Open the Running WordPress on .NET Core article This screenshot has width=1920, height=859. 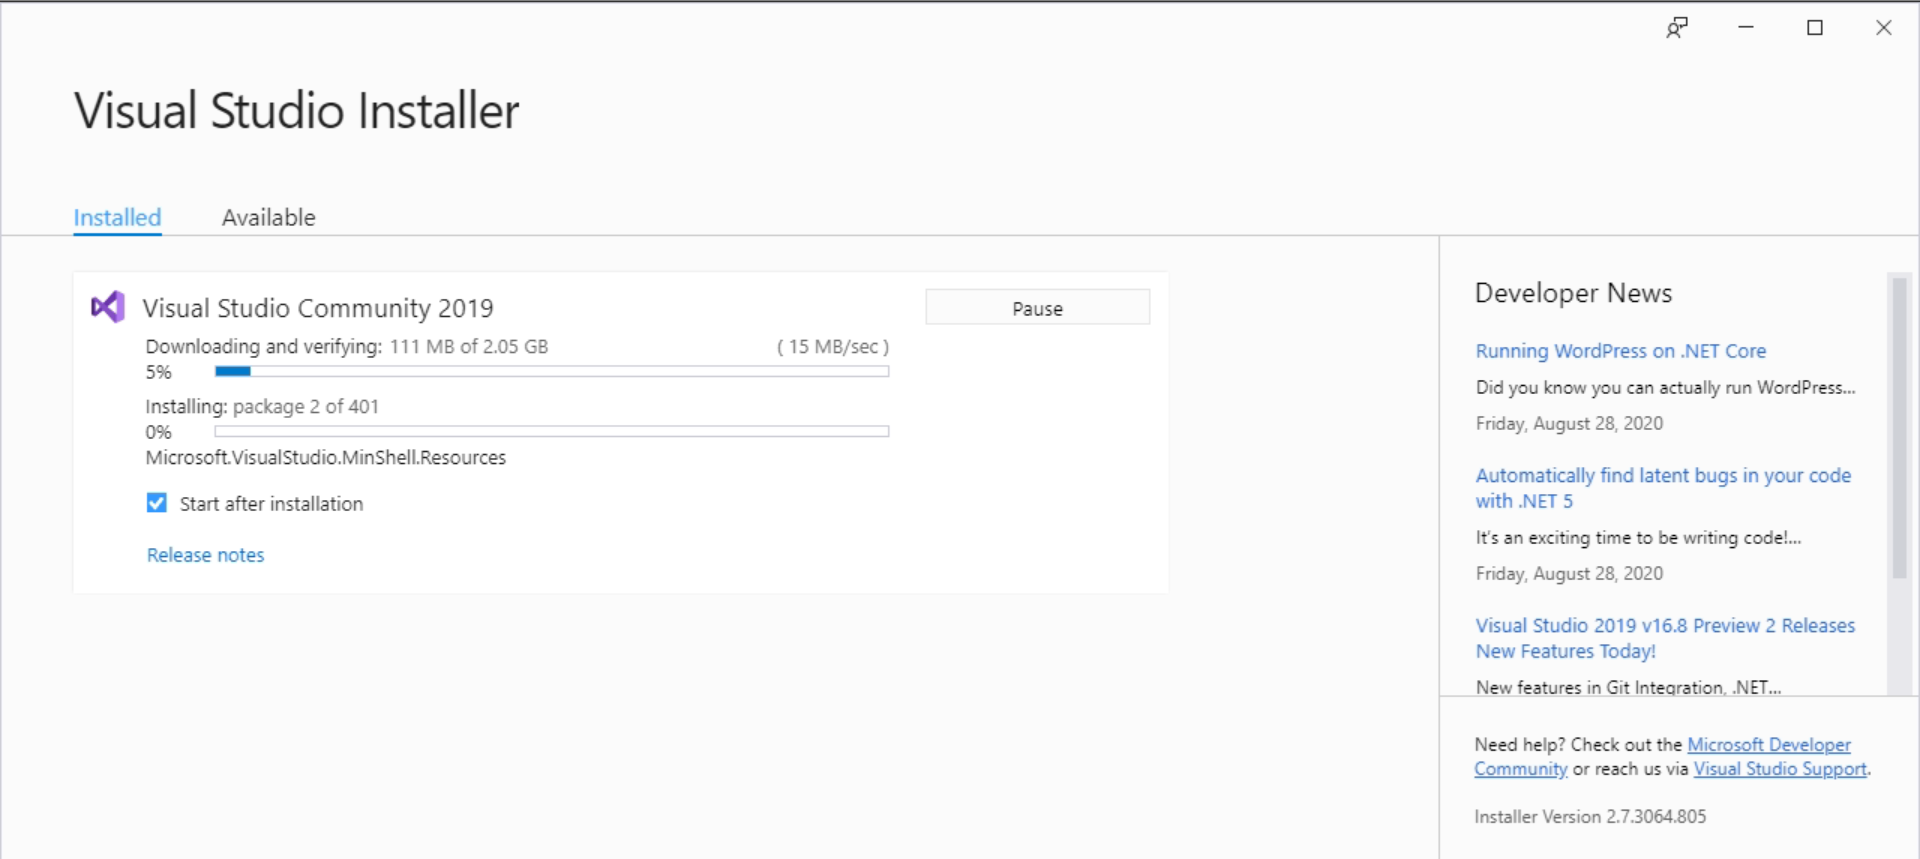[x=1620, y=351]
